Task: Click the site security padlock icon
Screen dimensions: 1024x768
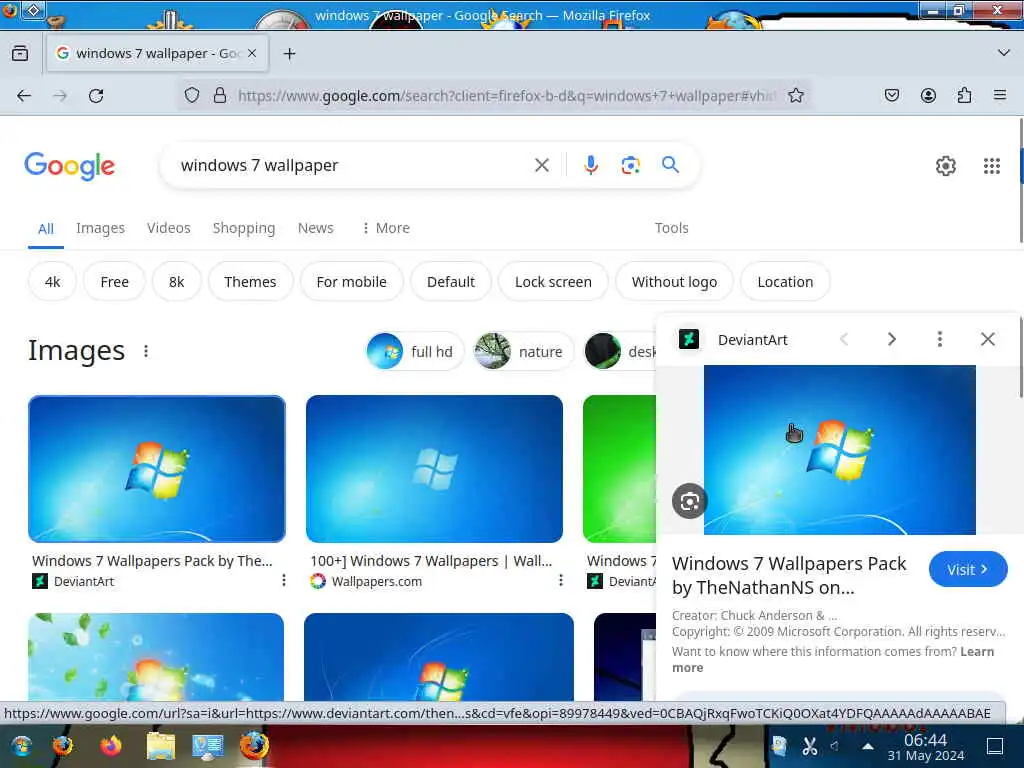Action: coord(220,95)
